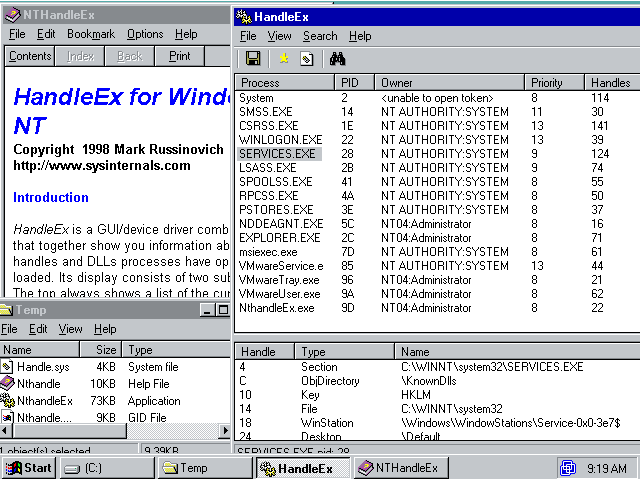This screenshot has height=479, width=640.
Task: Open the Help menu in HandleEx
Action: click(360, 36)
